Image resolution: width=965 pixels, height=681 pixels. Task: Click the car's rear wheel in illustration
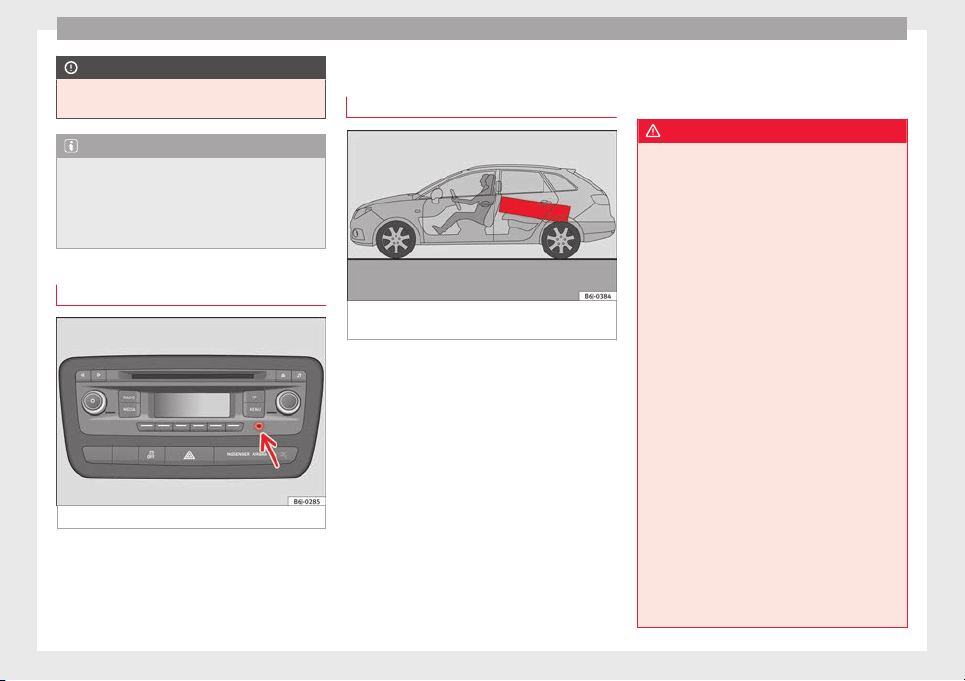point(561,239)
